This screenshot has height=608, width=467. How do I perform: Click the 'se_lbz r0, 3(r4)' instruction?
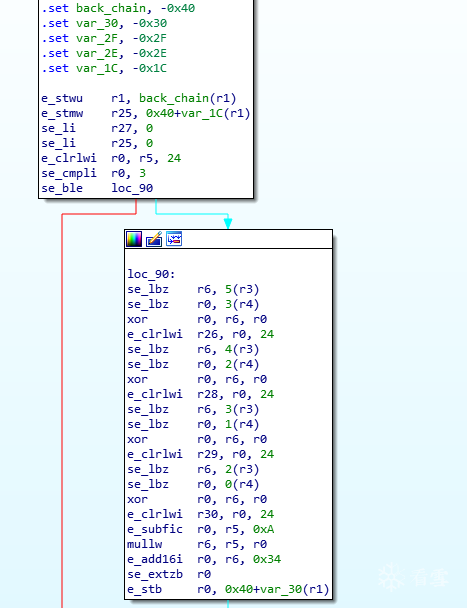193,304
